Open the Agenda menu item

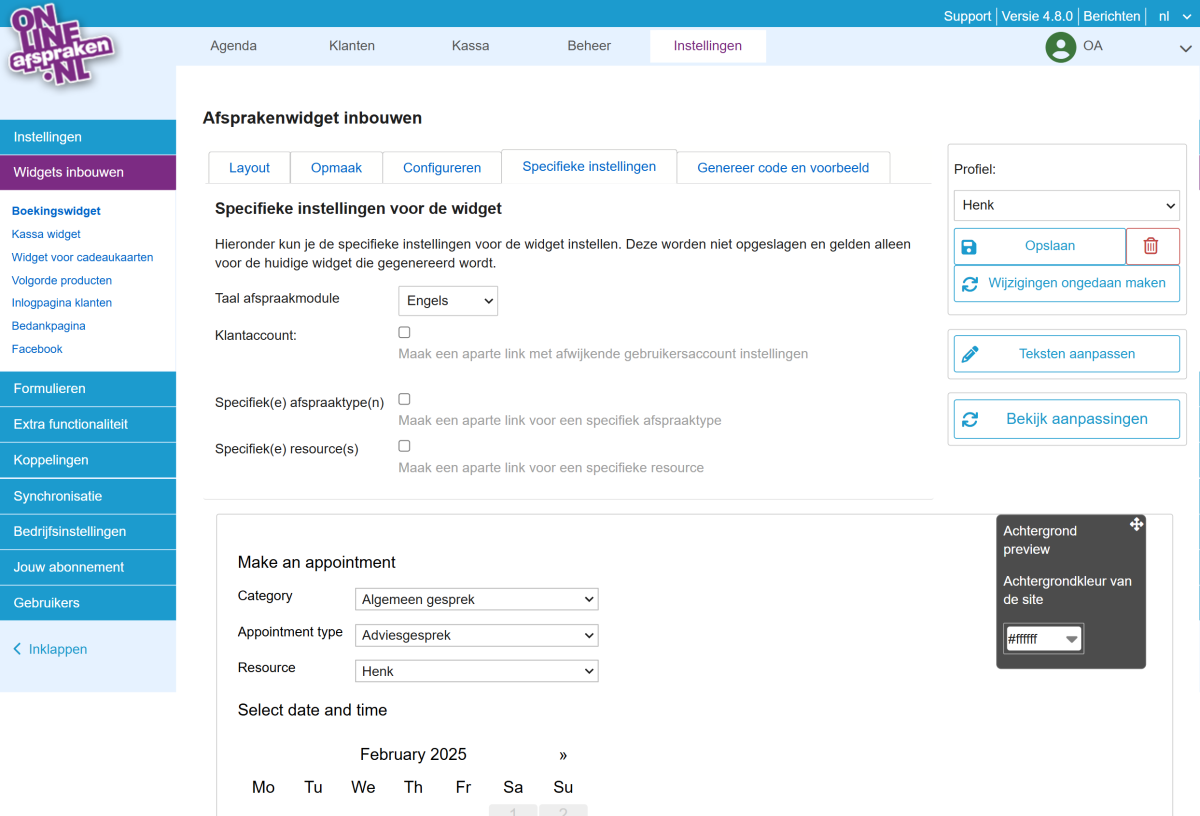(x=233, y=46)
